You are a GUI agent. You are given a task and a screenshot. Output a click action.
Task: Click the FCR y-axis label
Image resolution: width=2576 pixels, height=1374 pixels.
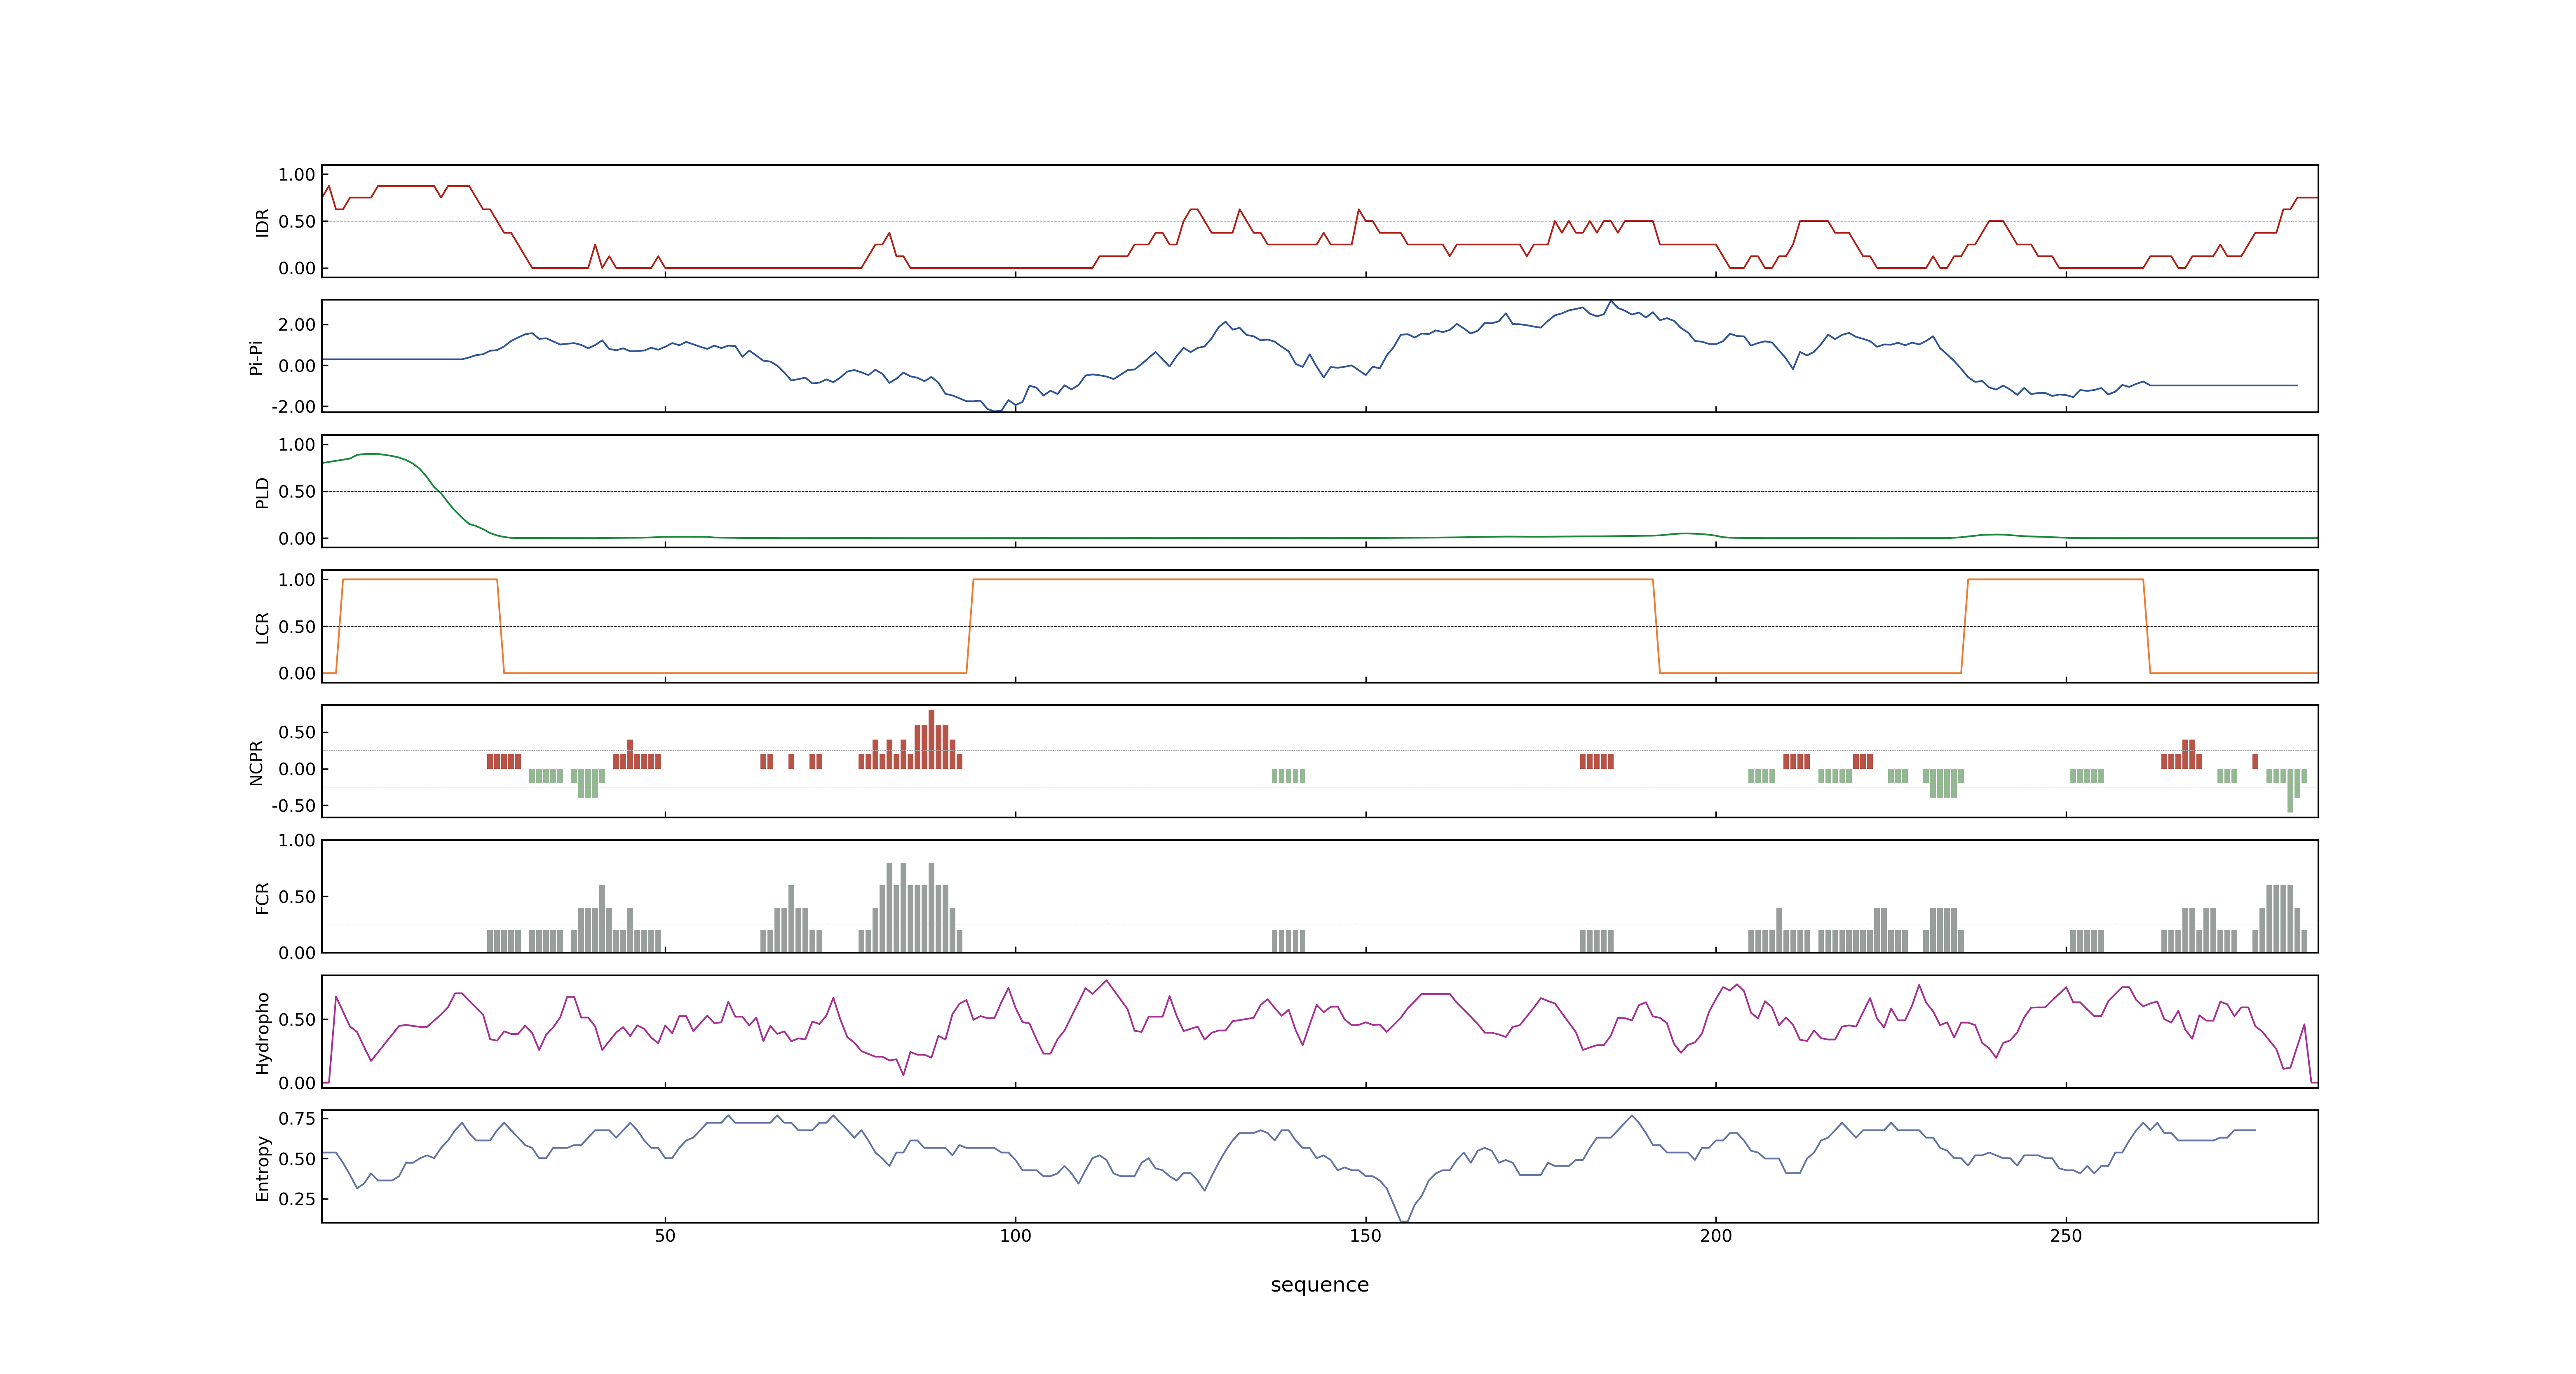tap(263, 897)
